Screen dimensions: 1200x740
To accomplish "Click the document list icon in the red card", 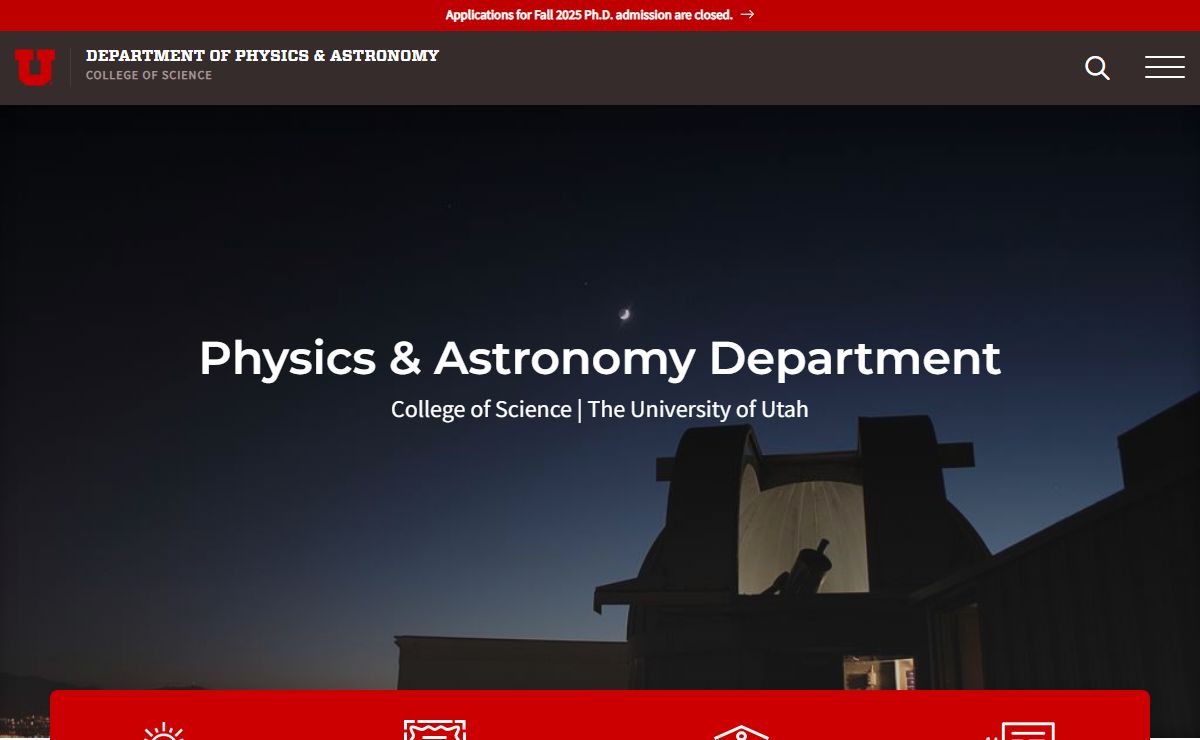I will [x=1021, y=731].
